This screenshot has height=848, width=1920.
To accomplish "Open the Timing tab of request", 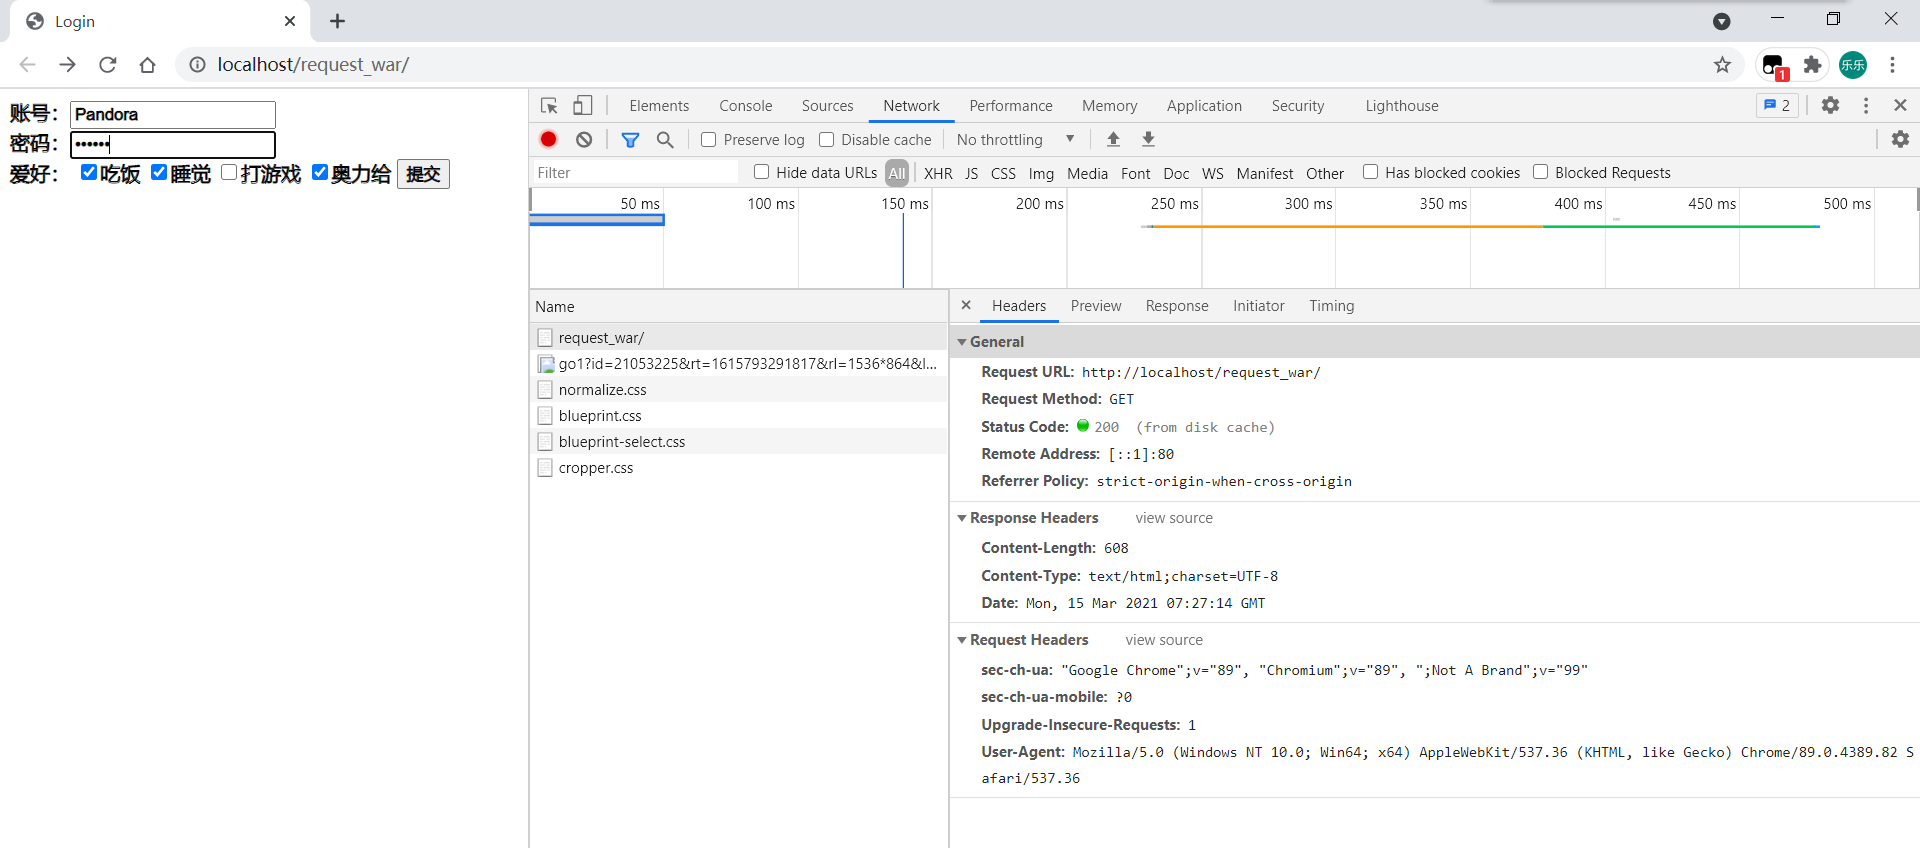I will [x=1332, y=306].
